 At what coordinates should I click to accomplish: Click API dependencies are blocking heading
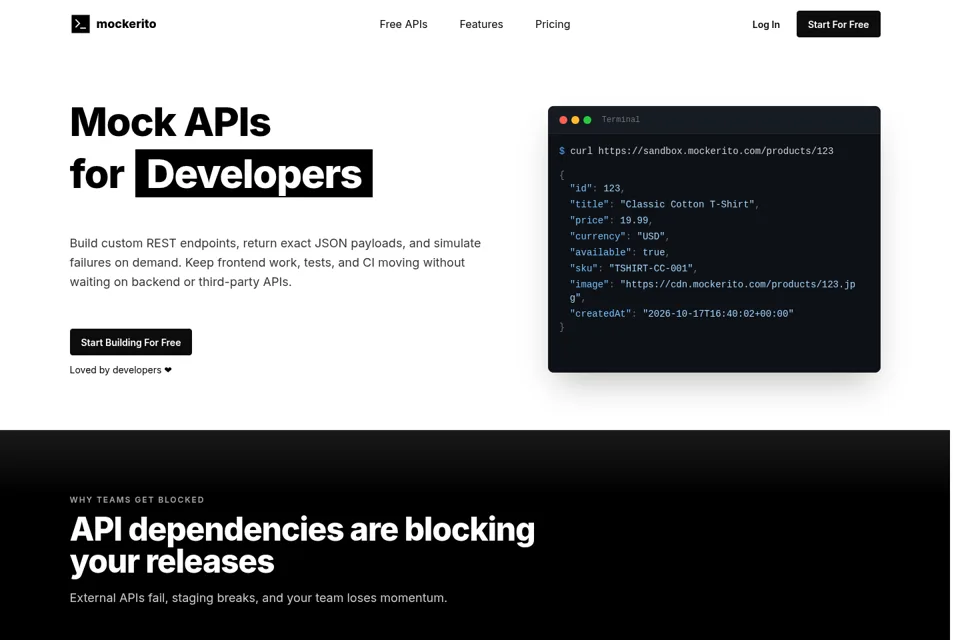[x=302, y=545]
